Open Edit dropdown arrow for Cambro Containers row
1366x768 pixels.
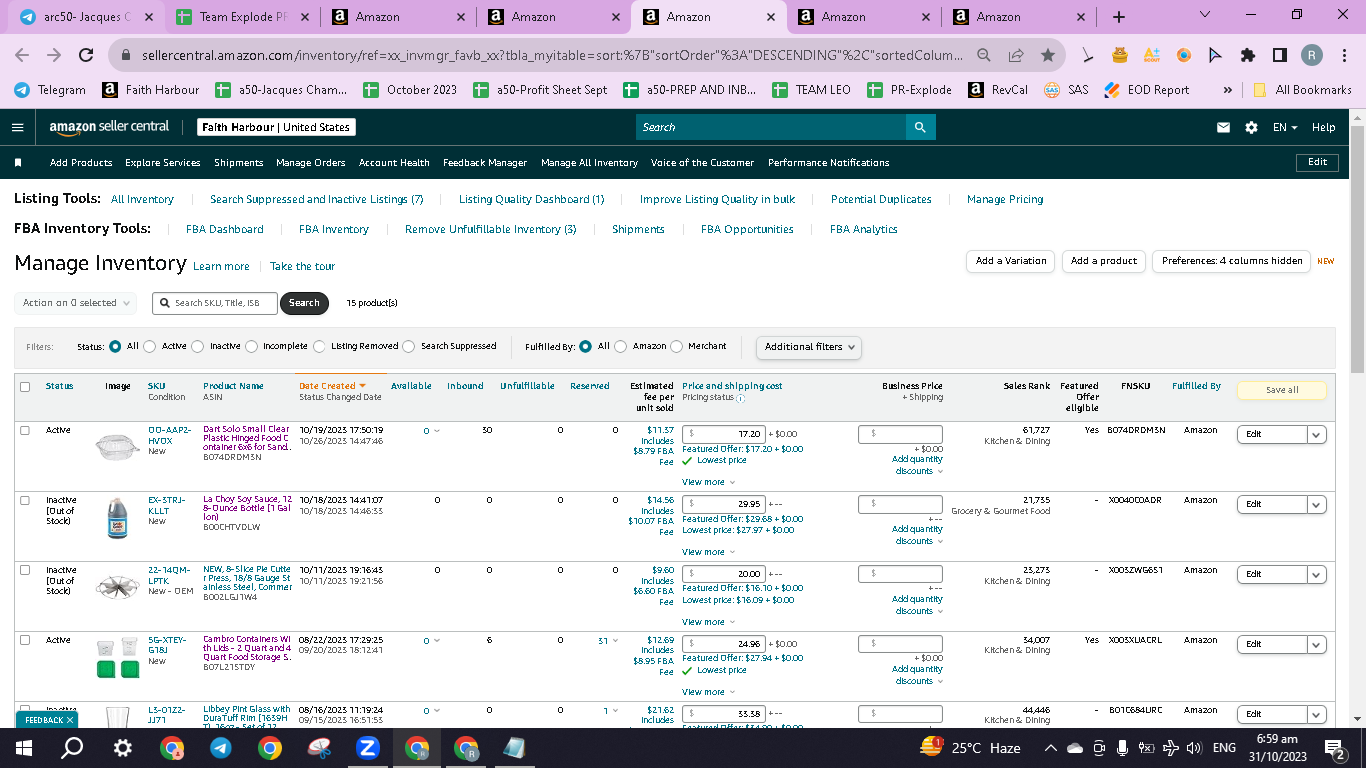click(1317, 644)
